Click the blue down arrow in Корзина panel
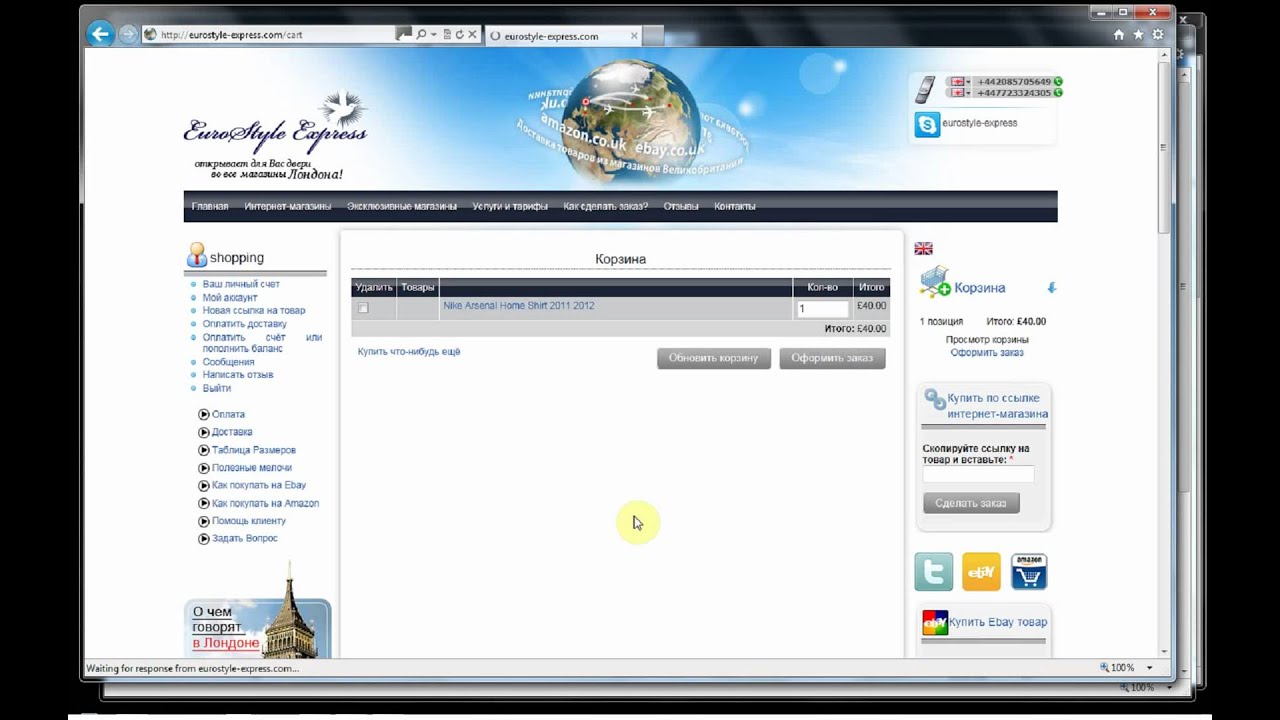The width and height of the screenshot is (1280, 720). click(1051, 288)
